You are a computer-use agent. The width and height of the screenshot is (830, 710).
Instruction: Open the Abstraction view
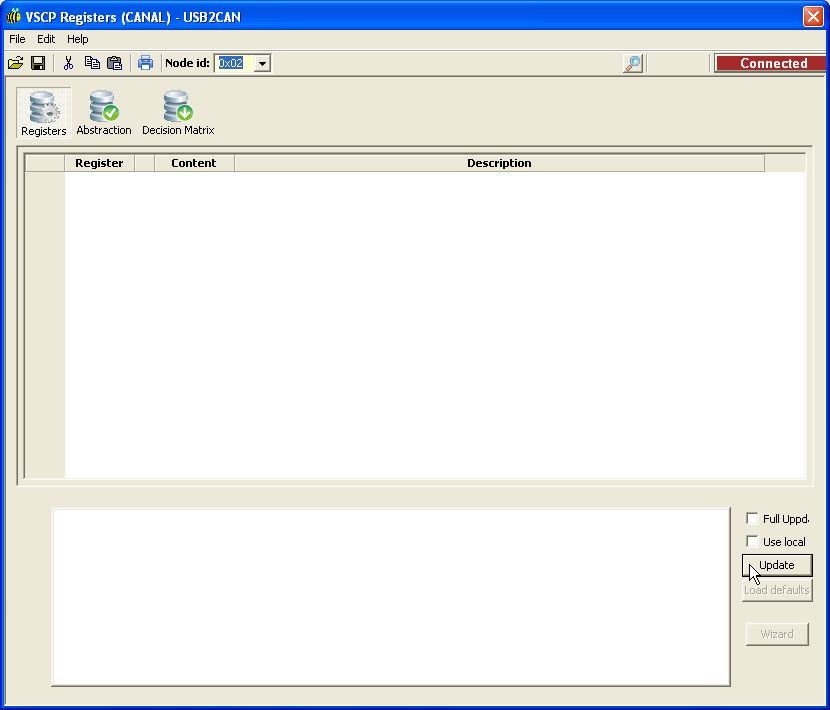pyautogui.click(x=104, y=113)
